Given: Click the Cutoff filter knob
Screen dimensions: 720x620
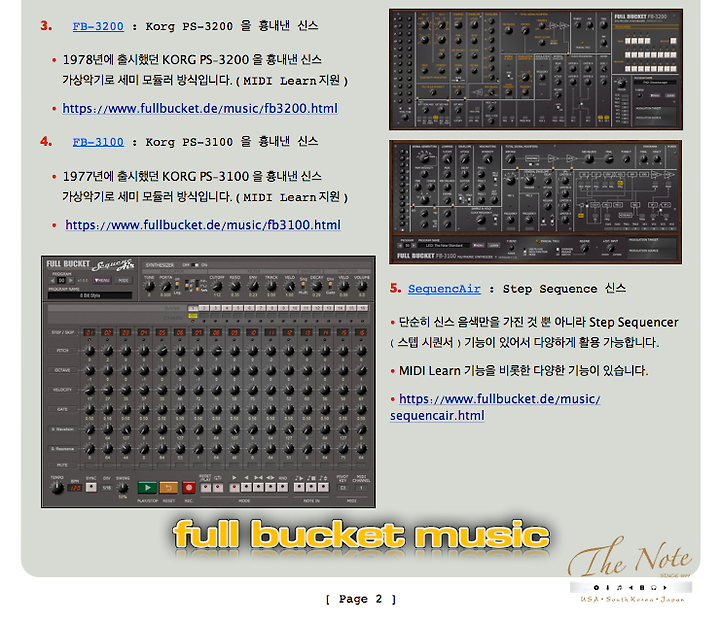Looking at the screenshot, I should [217, 286].
